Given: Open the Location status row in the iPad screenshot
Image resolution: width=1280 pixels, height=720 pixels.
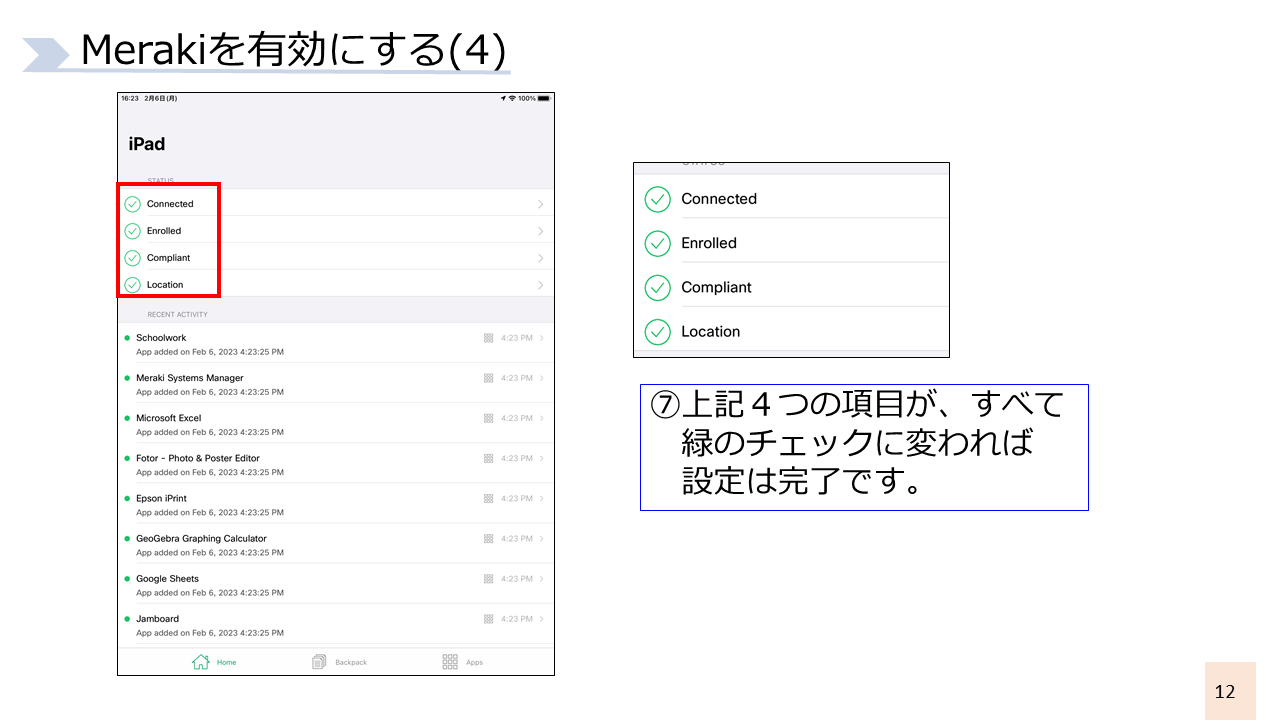Looking at the screenshot, I should 336,284.
